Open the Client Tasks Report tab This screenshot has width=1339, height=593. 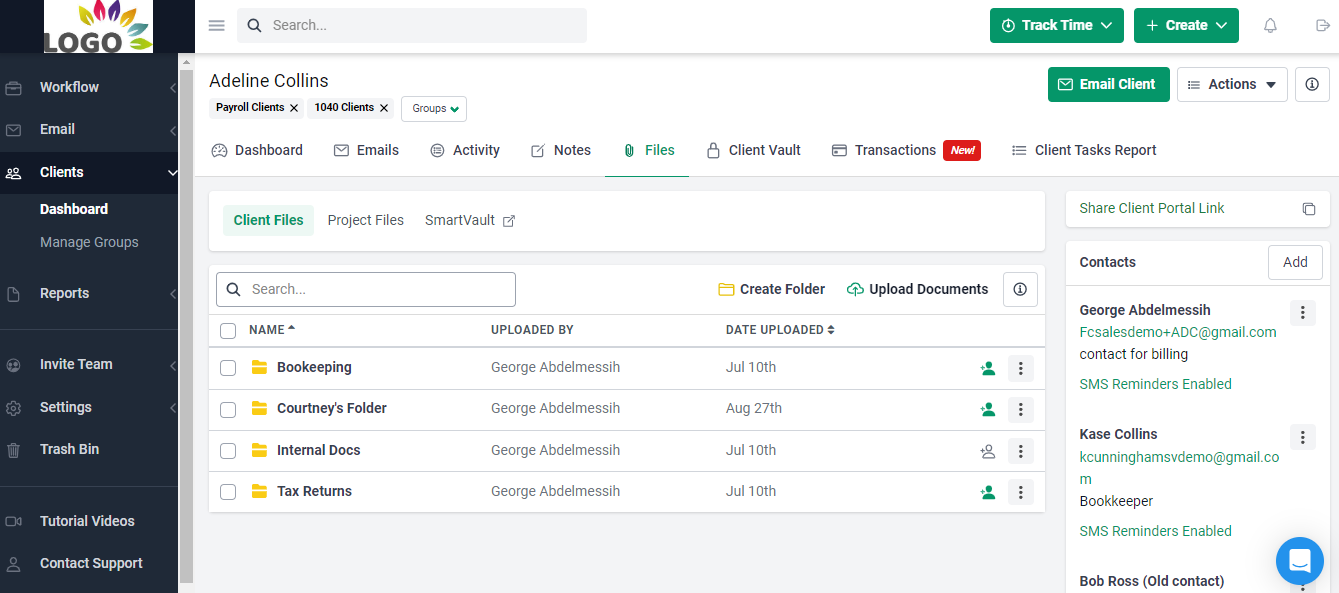(x=1084, y=150)
